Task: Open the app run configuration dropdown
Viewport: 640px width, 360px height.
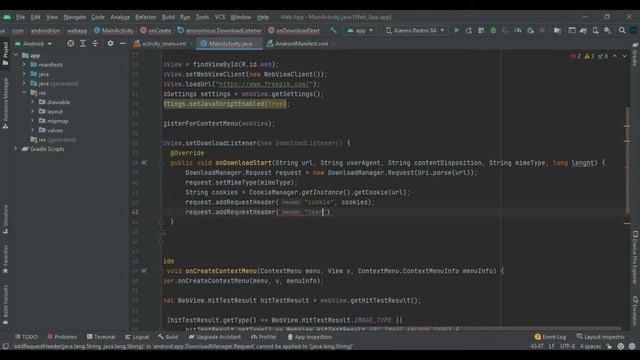Action: 360,30
